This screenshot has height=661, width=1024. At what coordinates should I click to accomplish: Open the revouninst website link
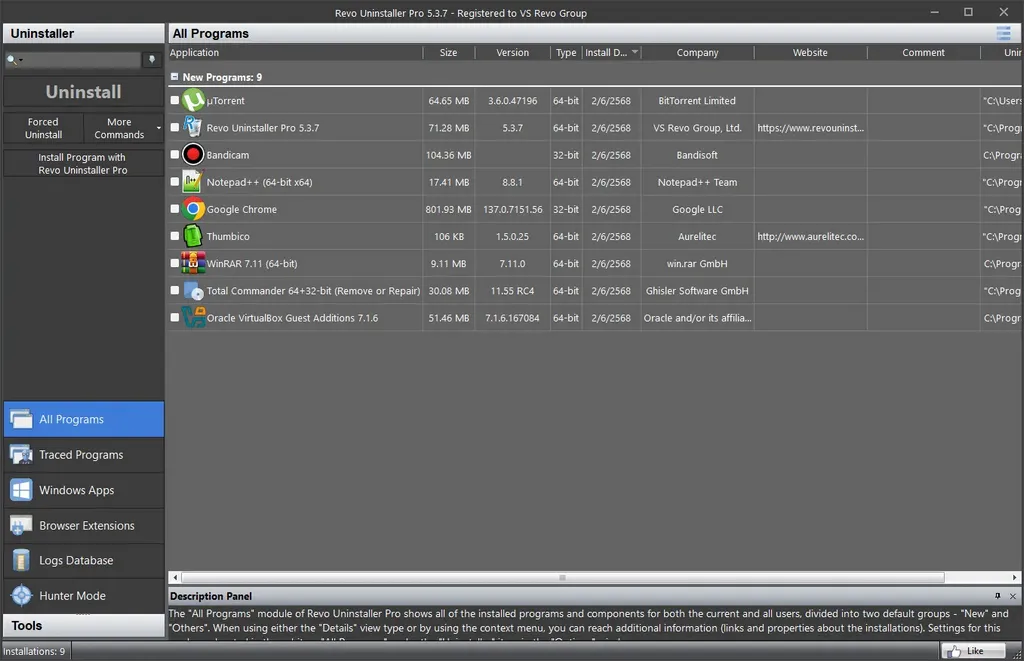[x=810, y=127]
